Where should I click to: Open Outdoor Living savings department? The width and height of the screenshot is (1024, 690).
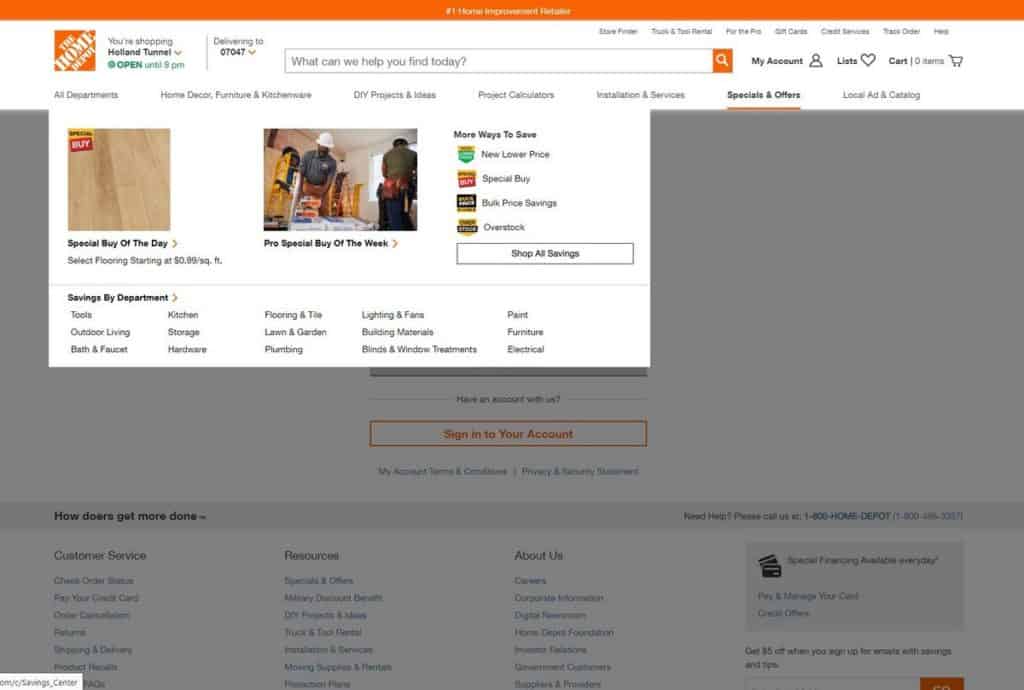coord(101,332)
